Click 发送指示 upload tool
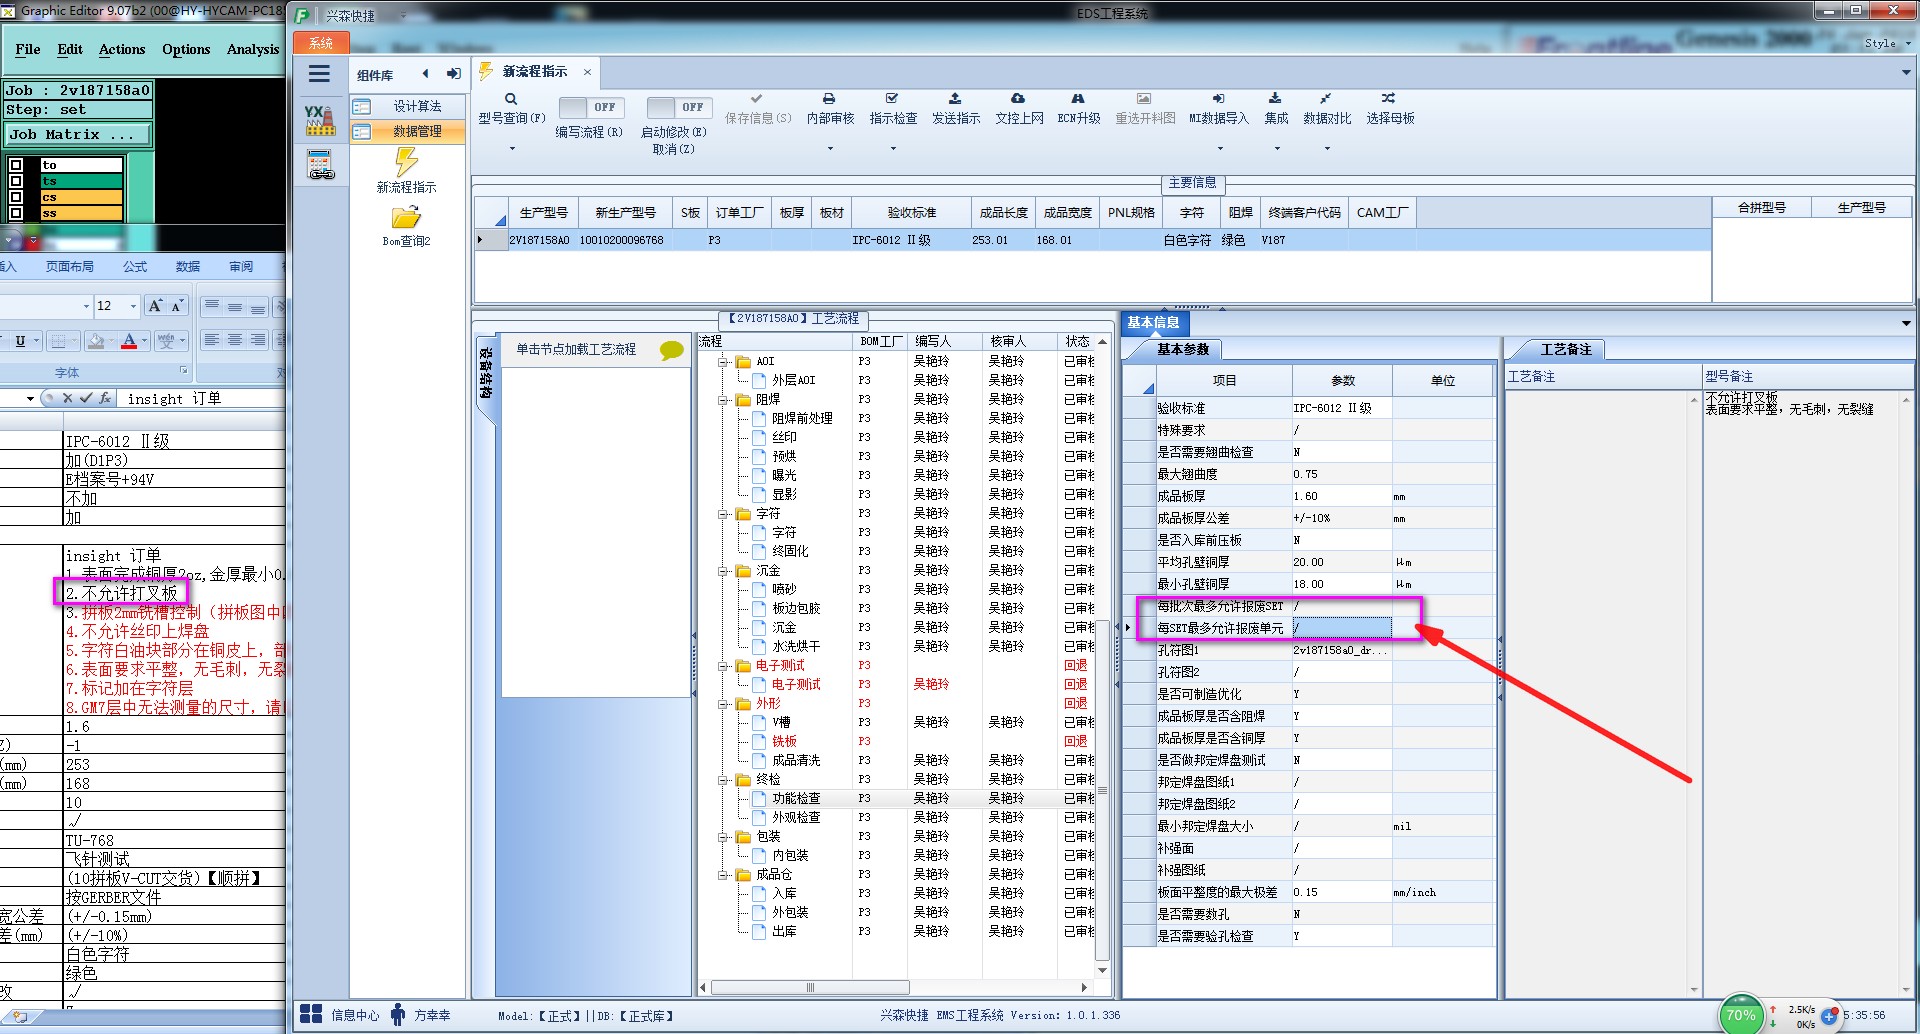The height and width of the screenshot is (1034, 1920). click(x=955, y=108)
